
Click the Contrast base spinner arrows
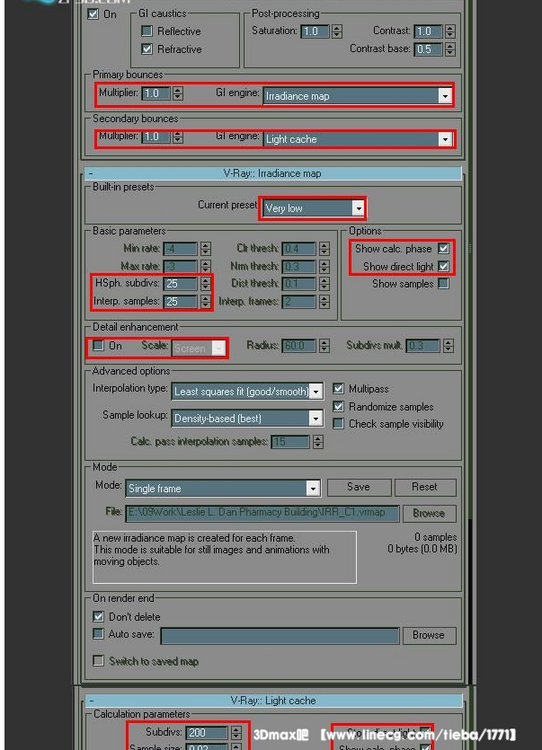(450, 49)
